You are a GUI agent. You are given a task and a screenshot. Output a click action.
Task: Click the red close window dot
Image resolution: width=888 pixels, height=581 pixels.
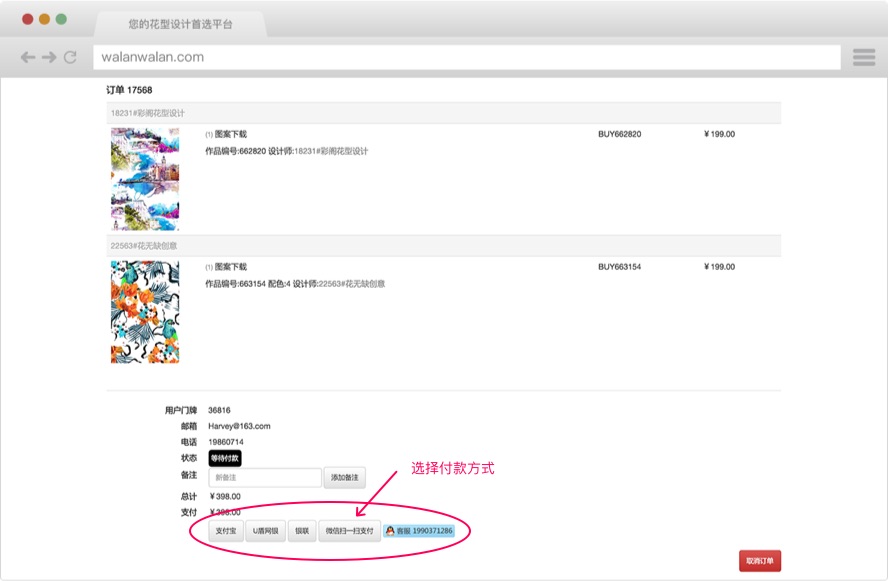click(x=28, y=19)
